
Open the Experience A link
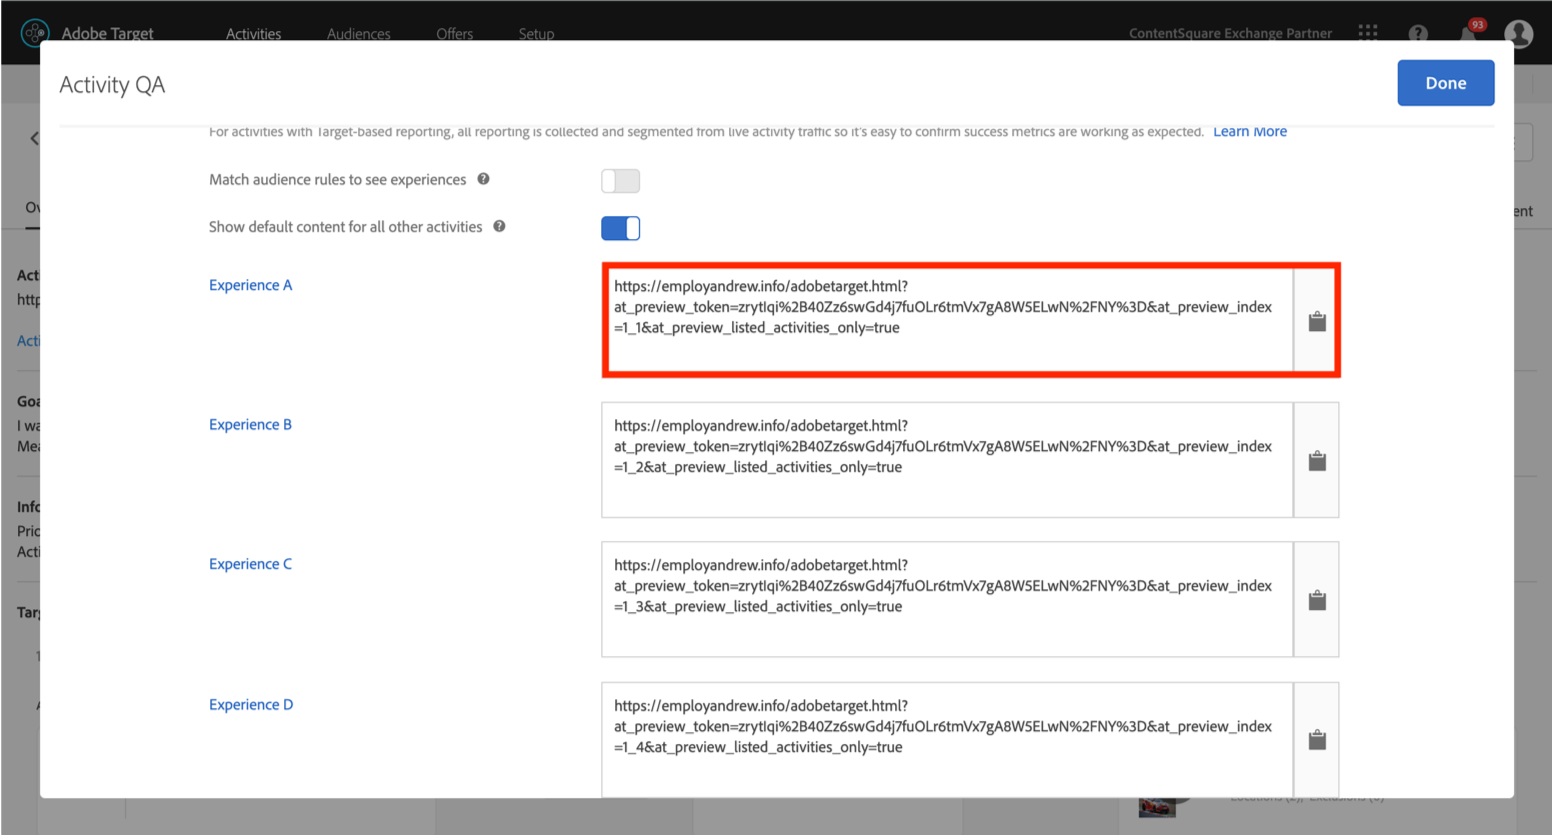pyautogui.click(x=251, y=285)
